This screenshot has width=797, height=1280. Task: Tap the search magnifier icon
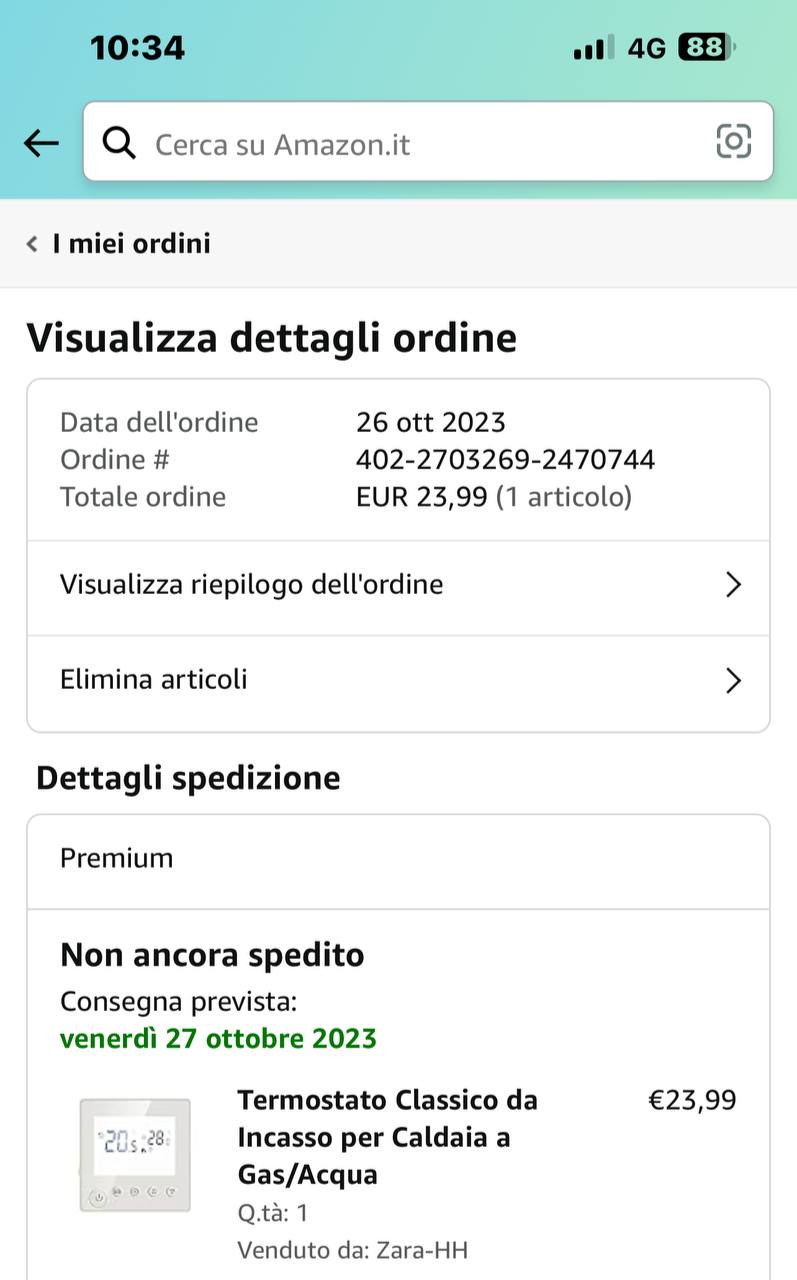[120, 144]
